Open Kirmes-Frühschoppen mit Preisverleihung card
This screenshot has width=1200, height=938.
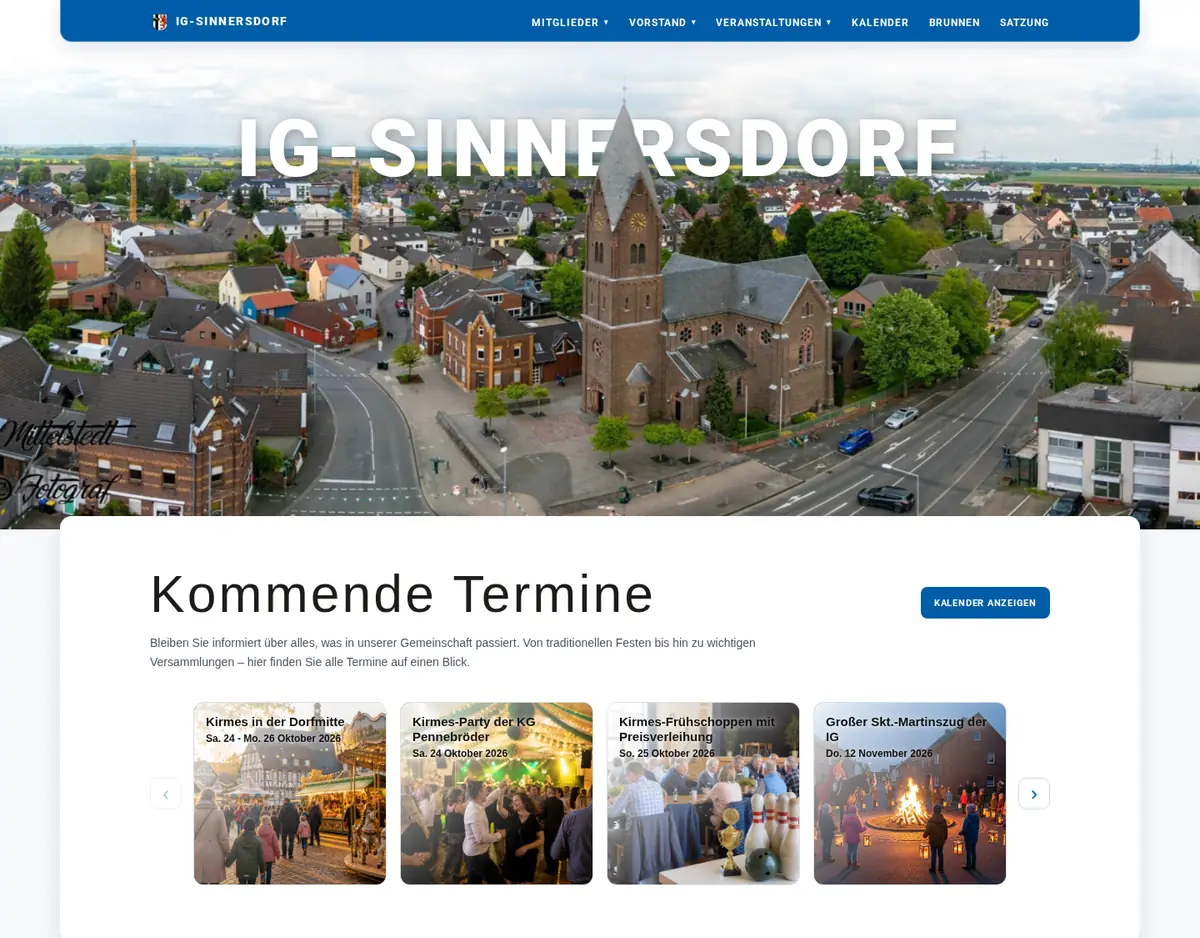tap(703, 794)
